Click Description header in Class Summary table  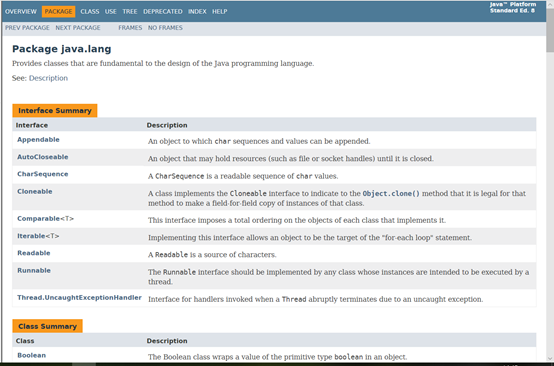pos(167,341)
